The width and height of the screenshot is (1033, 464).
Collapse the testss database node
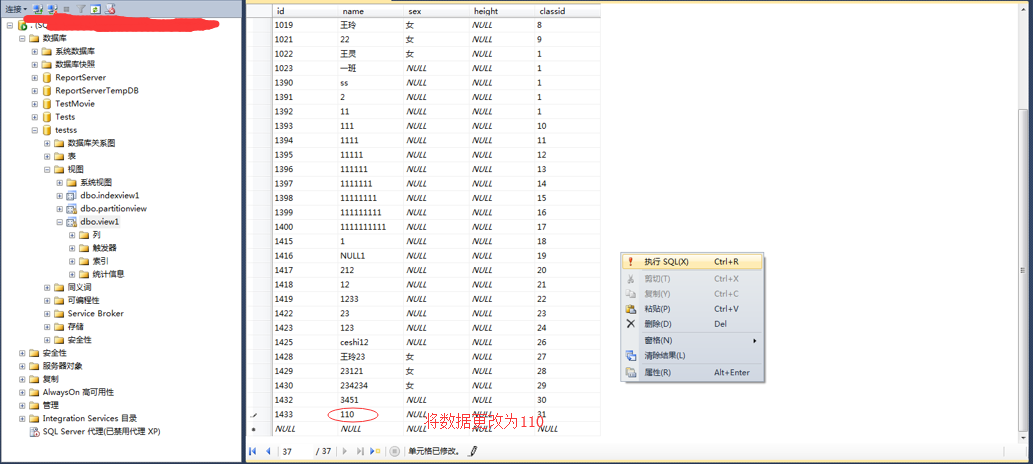click(35, 130)
